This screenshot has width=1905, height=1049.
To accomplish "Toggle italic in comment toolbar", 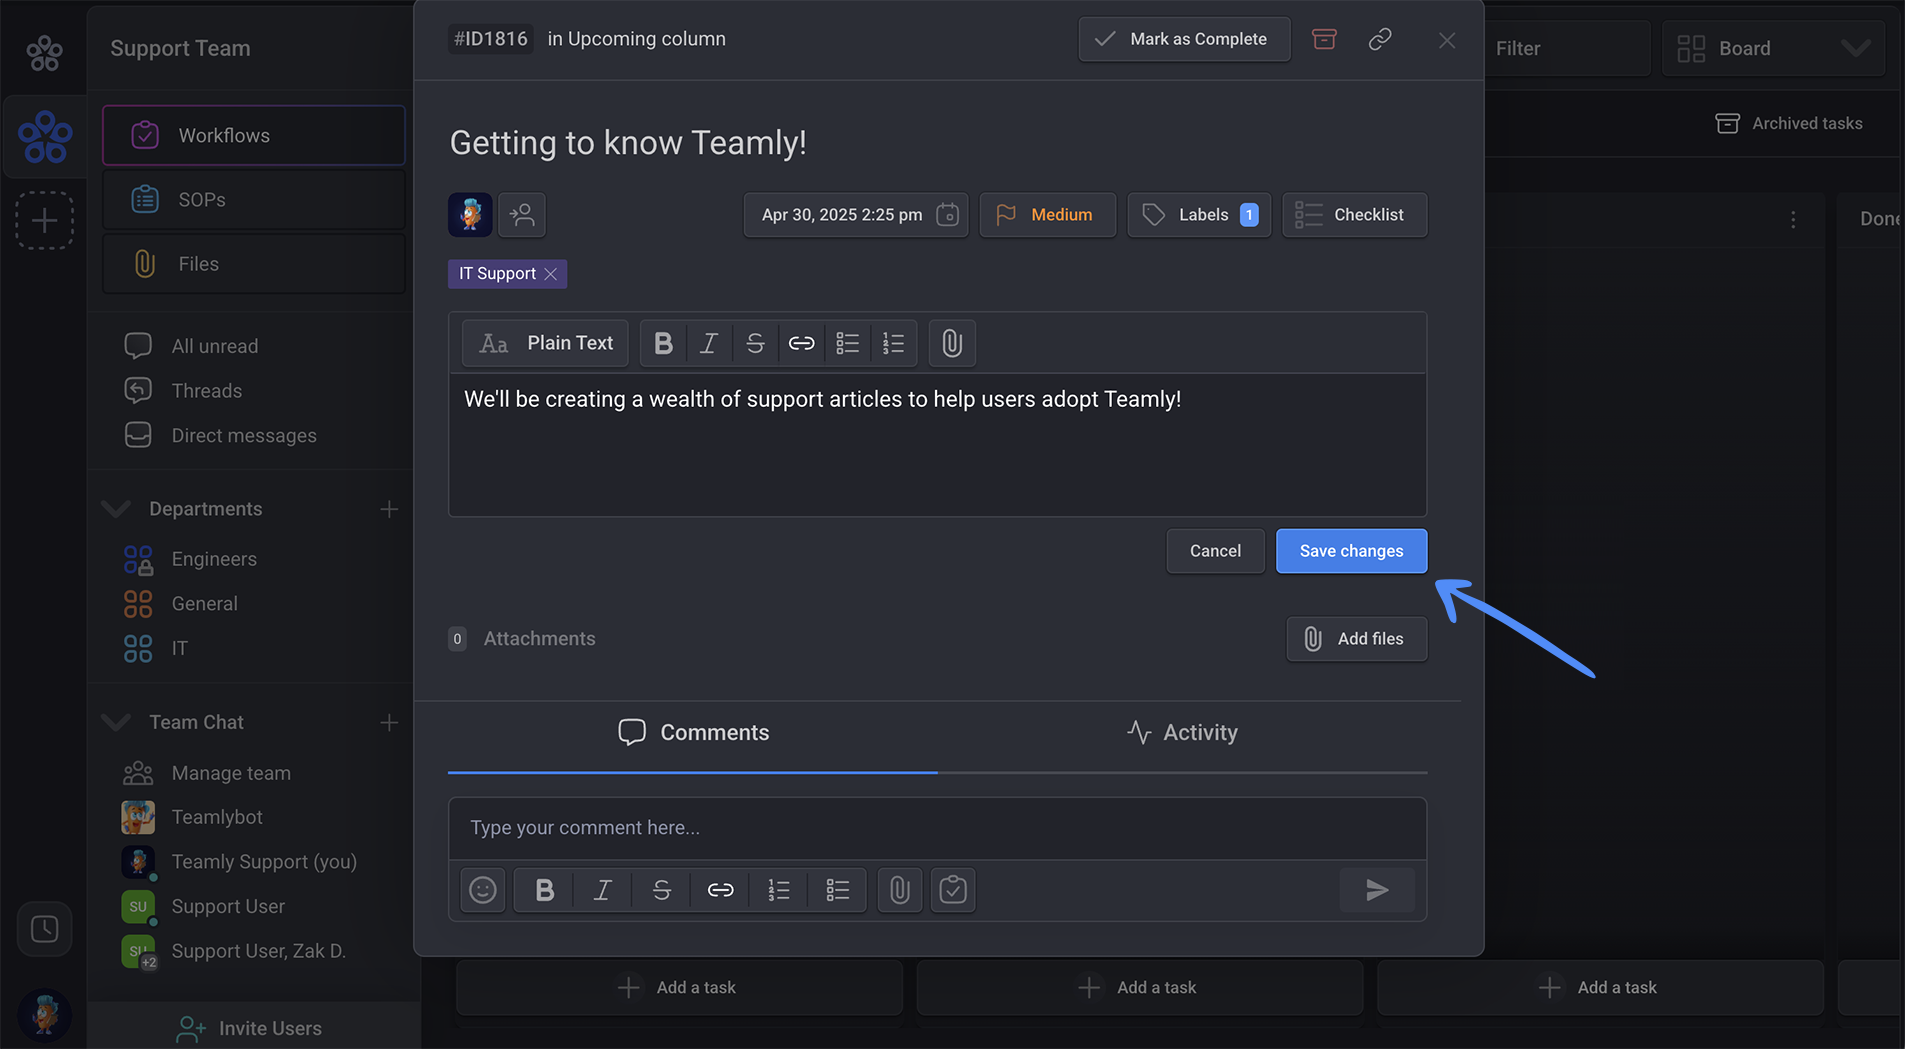I will [603, 890].
